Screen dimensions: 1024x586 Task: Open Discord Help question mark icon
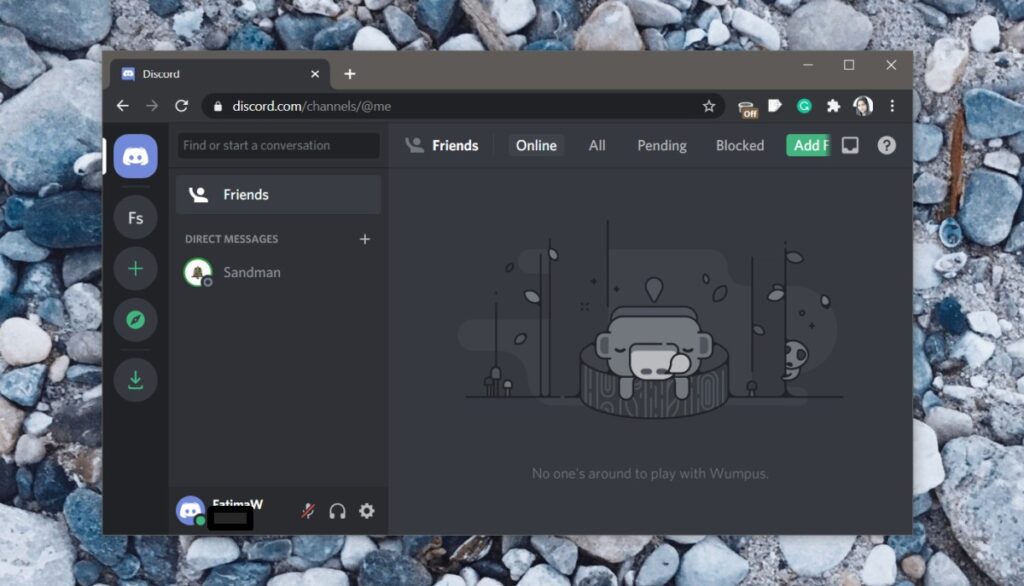click(886, 145)
